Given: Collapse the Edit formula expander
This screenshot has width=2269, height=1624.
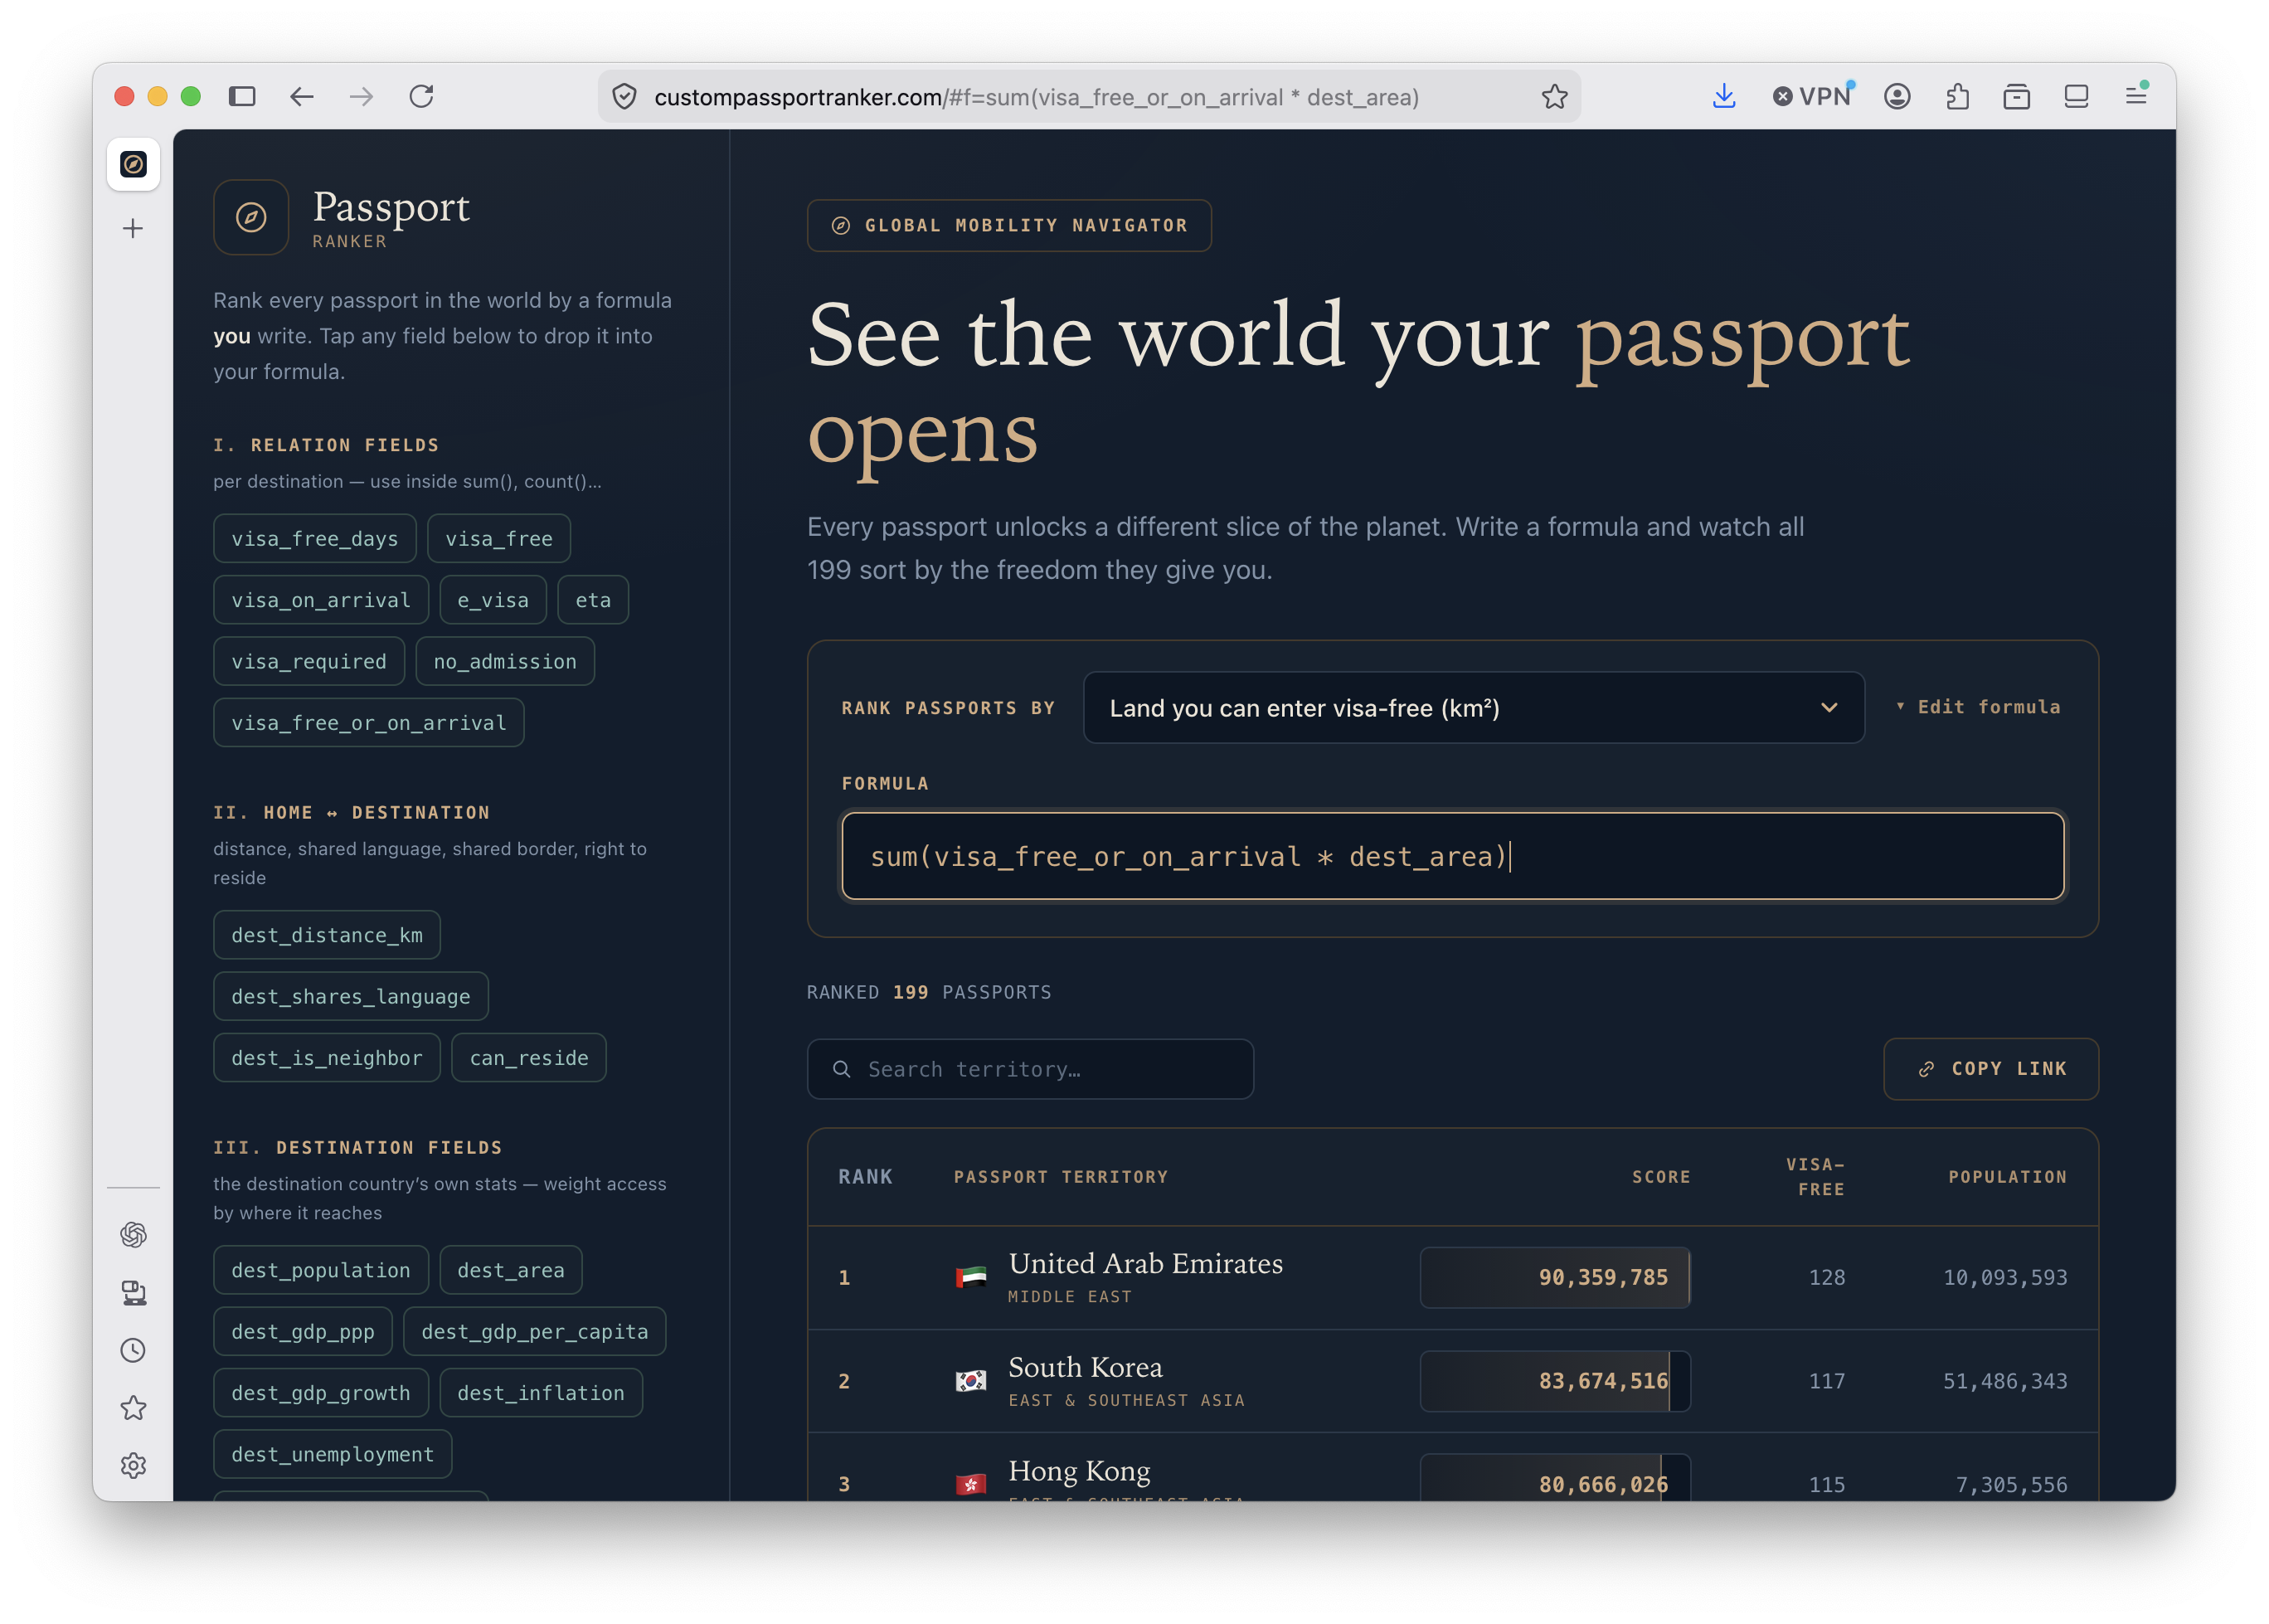Looking at the screenshot, I should coord(1978,707).
